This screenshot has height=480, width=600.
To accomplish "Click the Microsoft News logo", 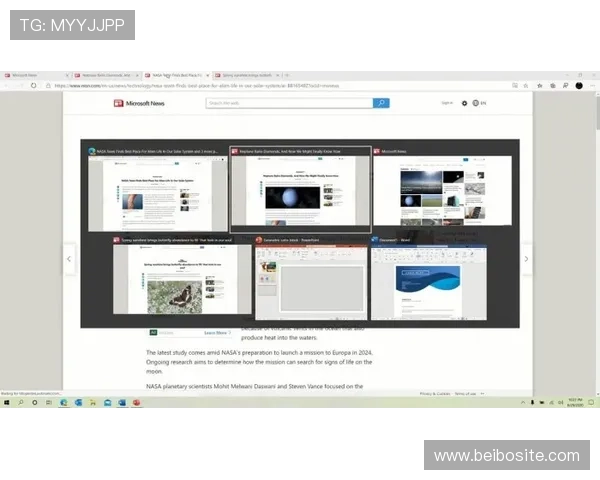I will tap(141, 103).
